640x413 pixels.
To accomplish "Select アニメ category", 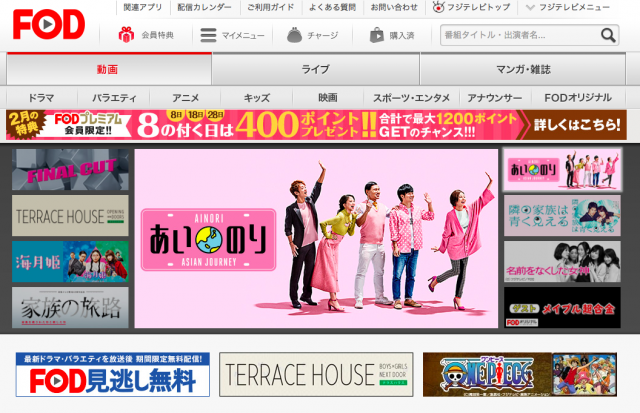I will coord(185,98).
